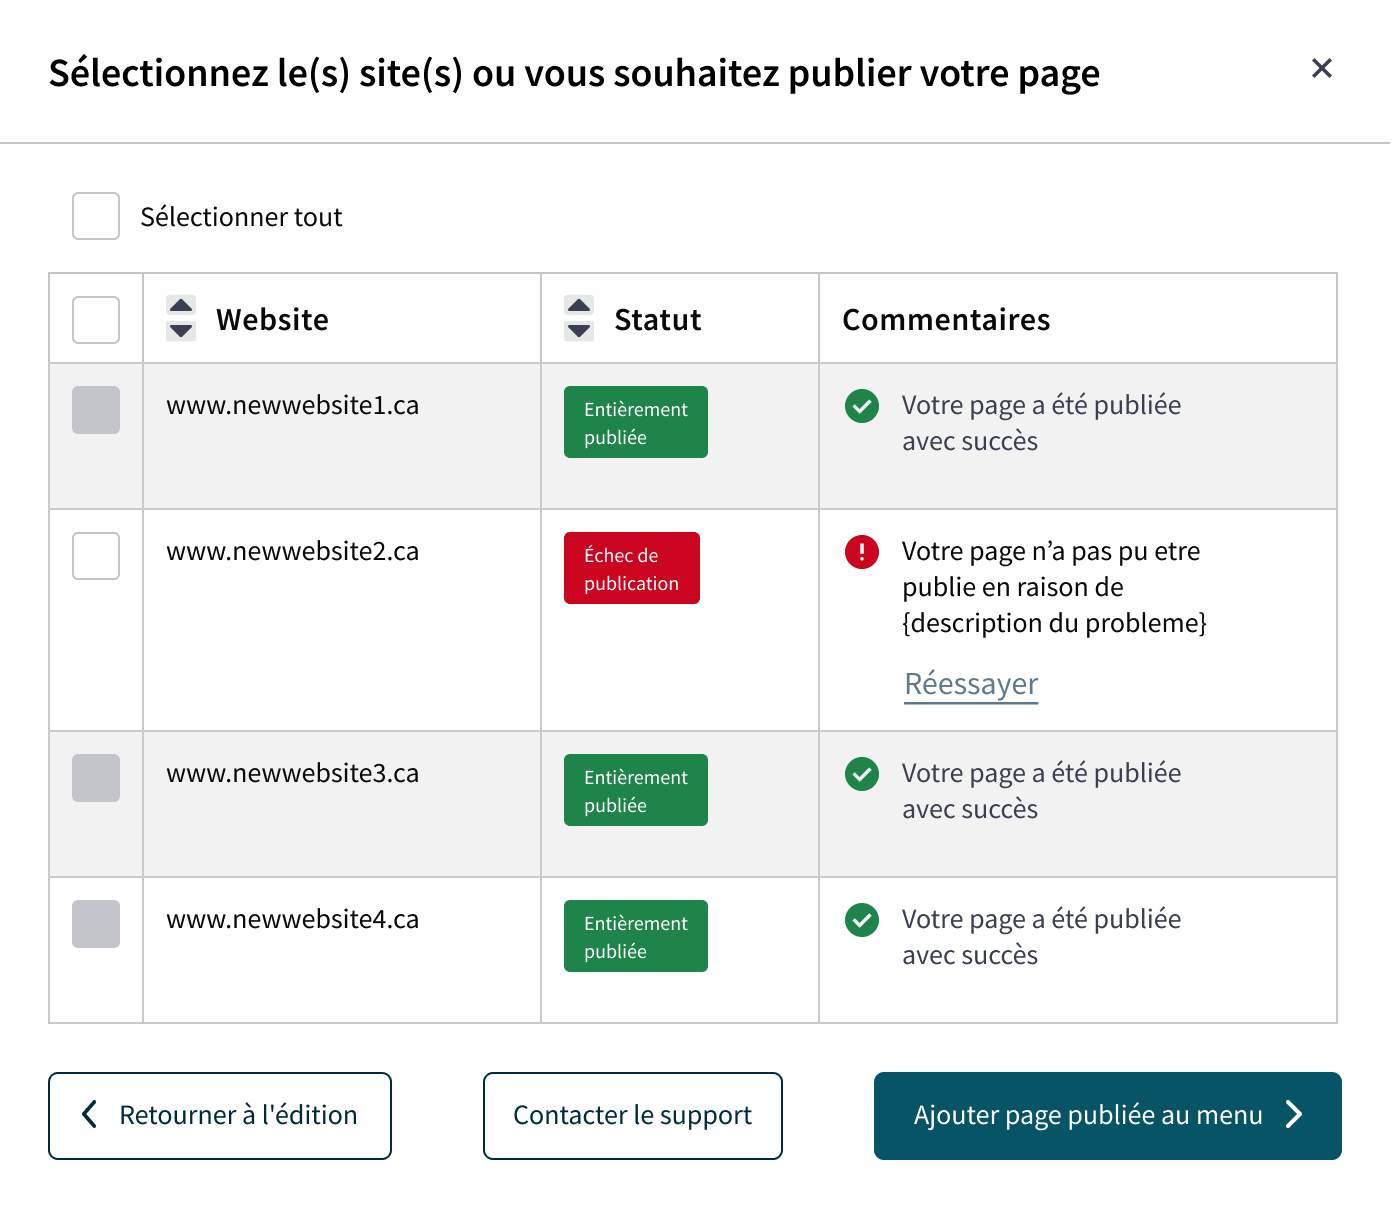The height and width of the screenshot is (1208, 1393).
Task: Sort the Website column ascending
Action: click(x=181, y=306)
